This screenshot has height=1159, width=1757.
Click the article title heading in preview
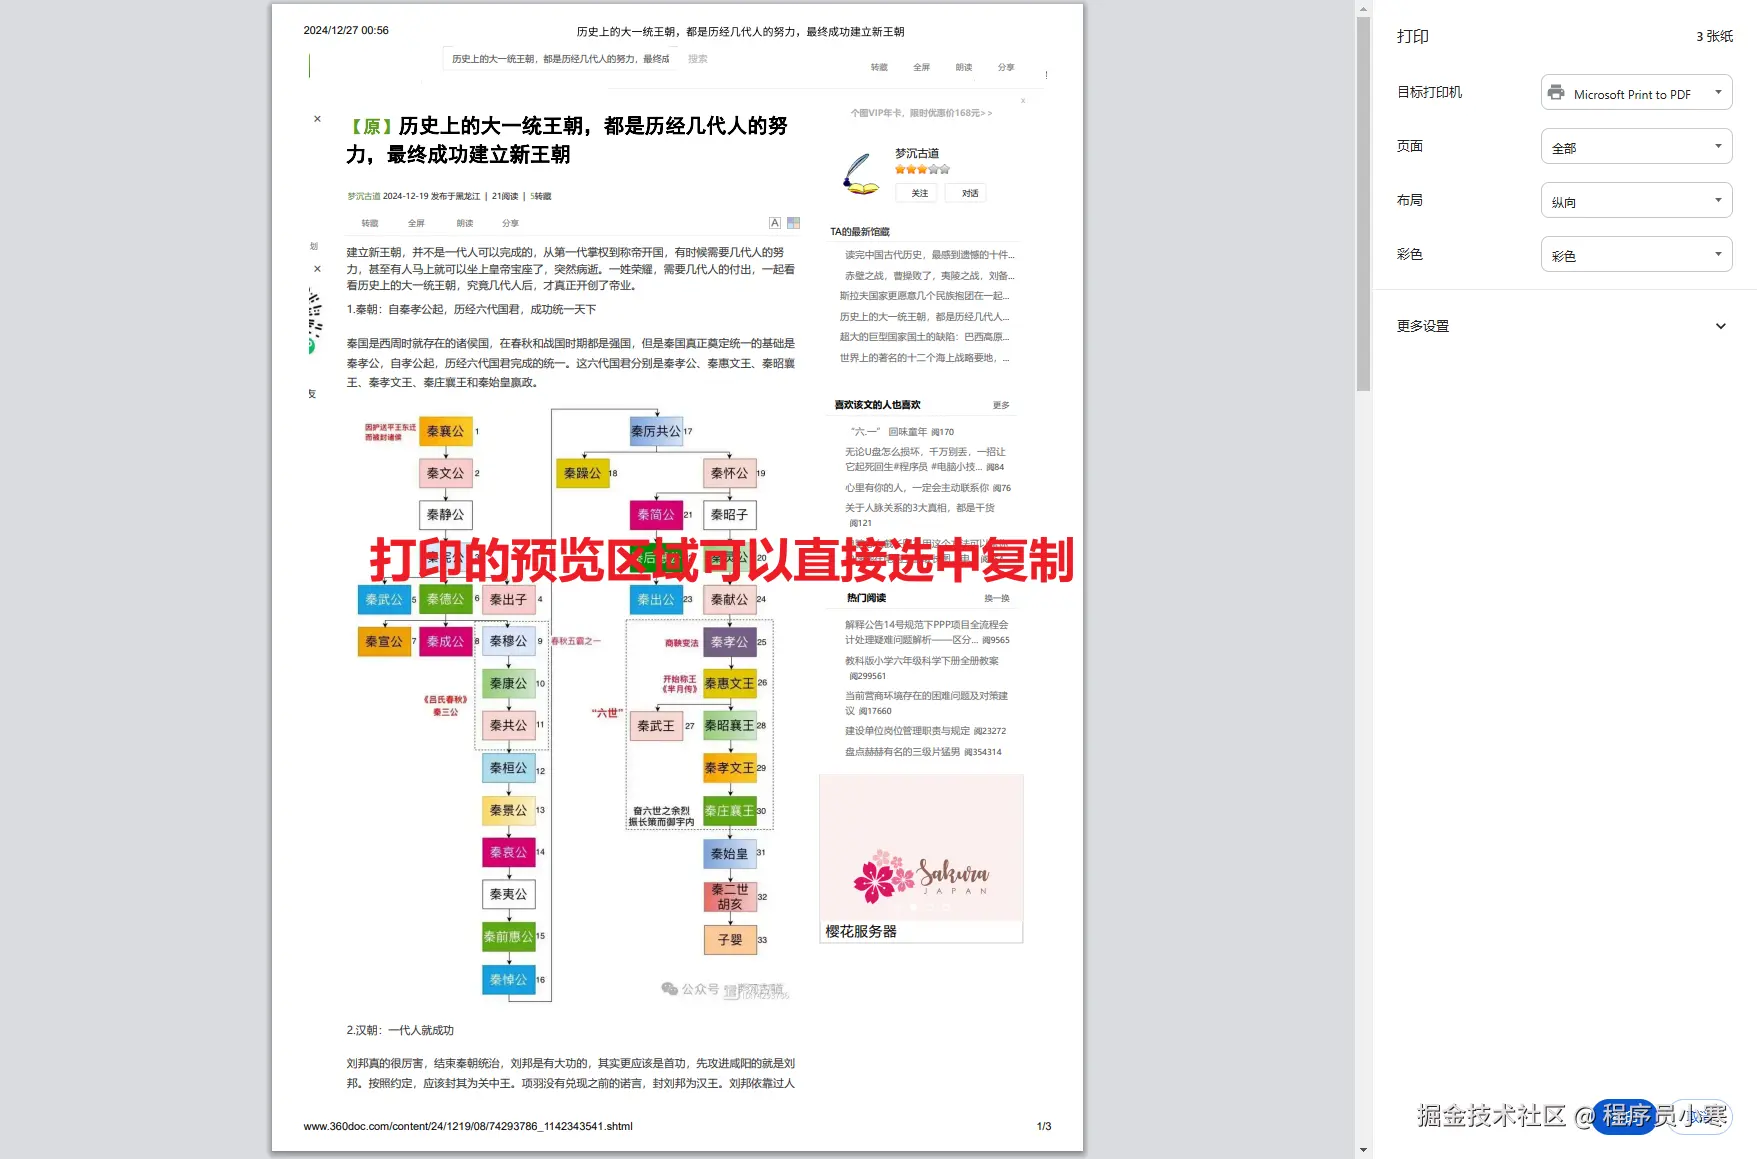point(567,140)
